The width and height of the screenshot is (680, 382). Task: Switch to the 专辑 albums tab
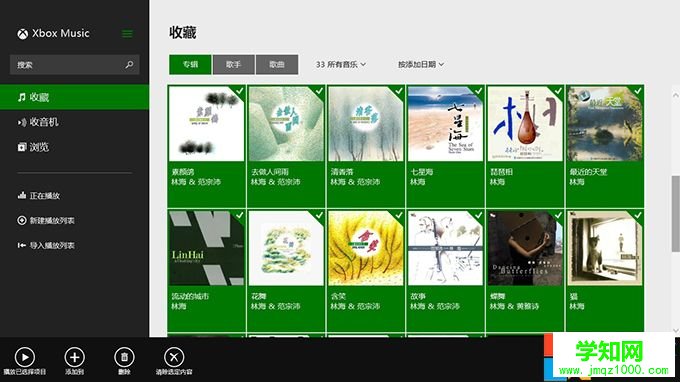pos(190,65)
